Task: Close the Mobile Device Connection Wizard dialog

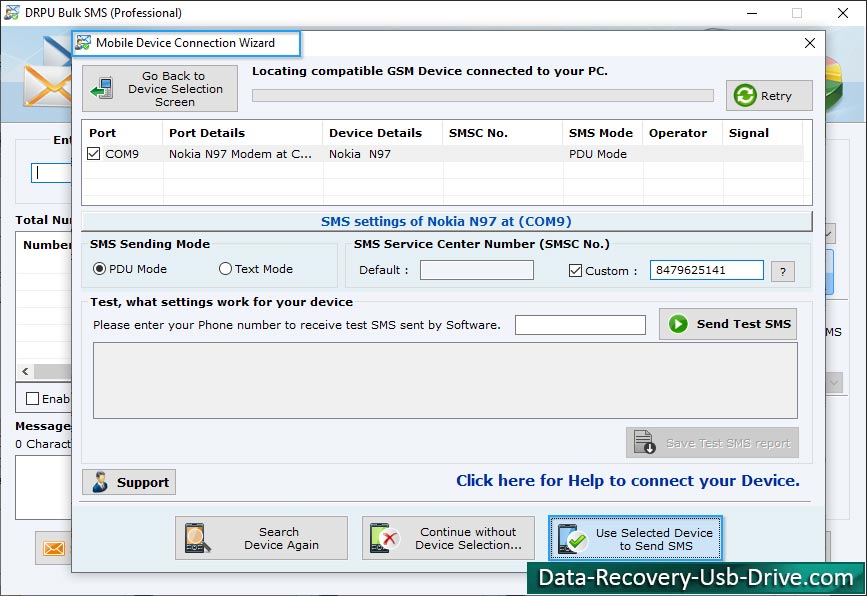Action: tap(809, 43)
